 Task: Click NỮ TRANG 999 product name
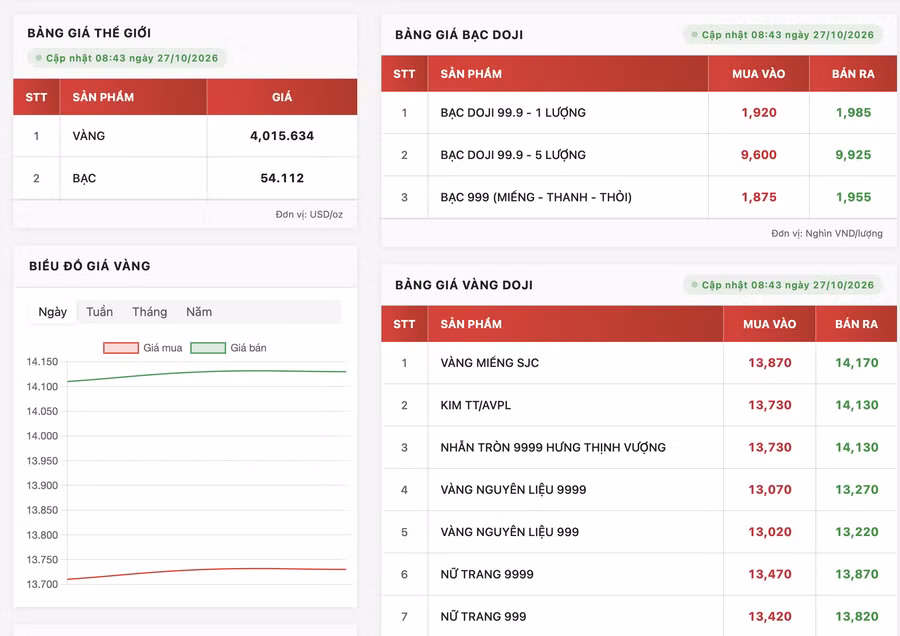[483, 616]
